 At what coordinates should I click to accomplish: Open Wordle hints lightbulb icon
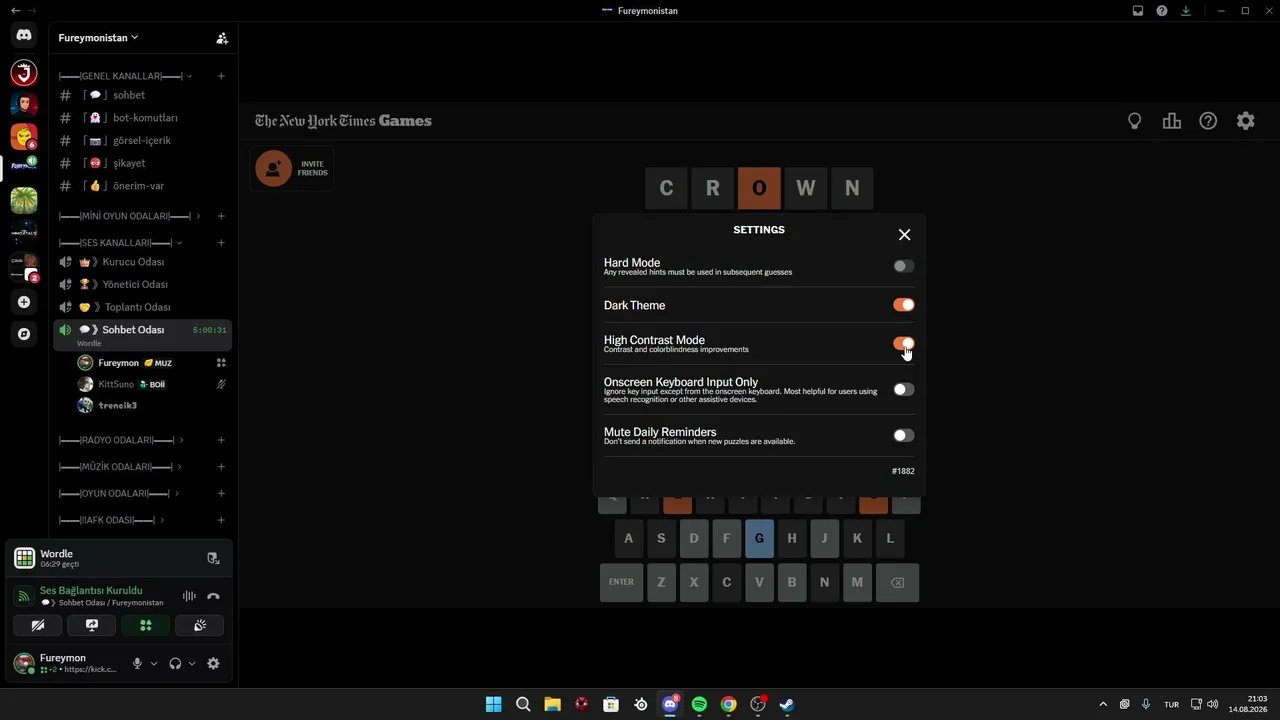(x=1135, y=121)
